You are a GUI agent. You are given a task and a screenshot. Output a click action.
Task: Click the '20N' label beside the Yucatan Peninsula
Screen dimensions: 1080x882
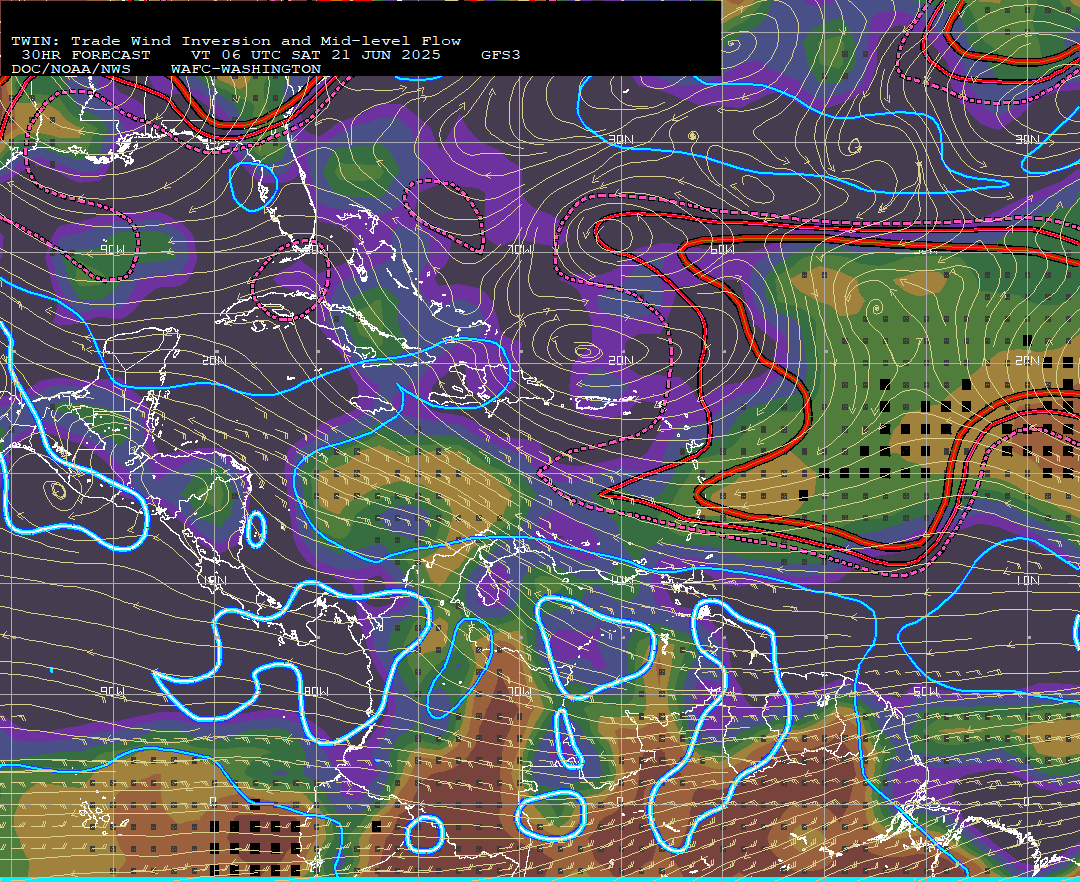coord(215,360)
